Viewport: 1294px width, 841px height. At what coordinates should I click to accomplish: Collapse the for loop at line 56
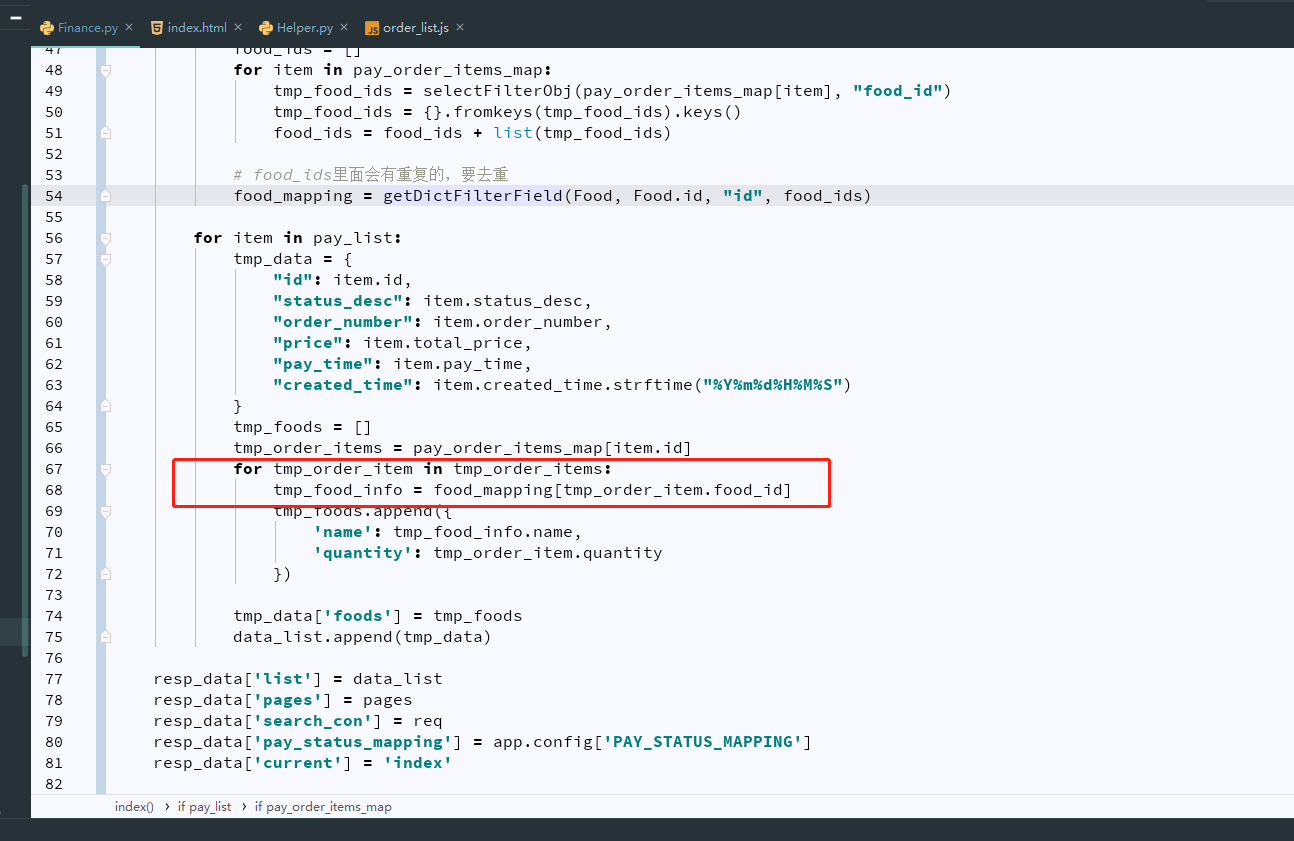tap(105, 238)
